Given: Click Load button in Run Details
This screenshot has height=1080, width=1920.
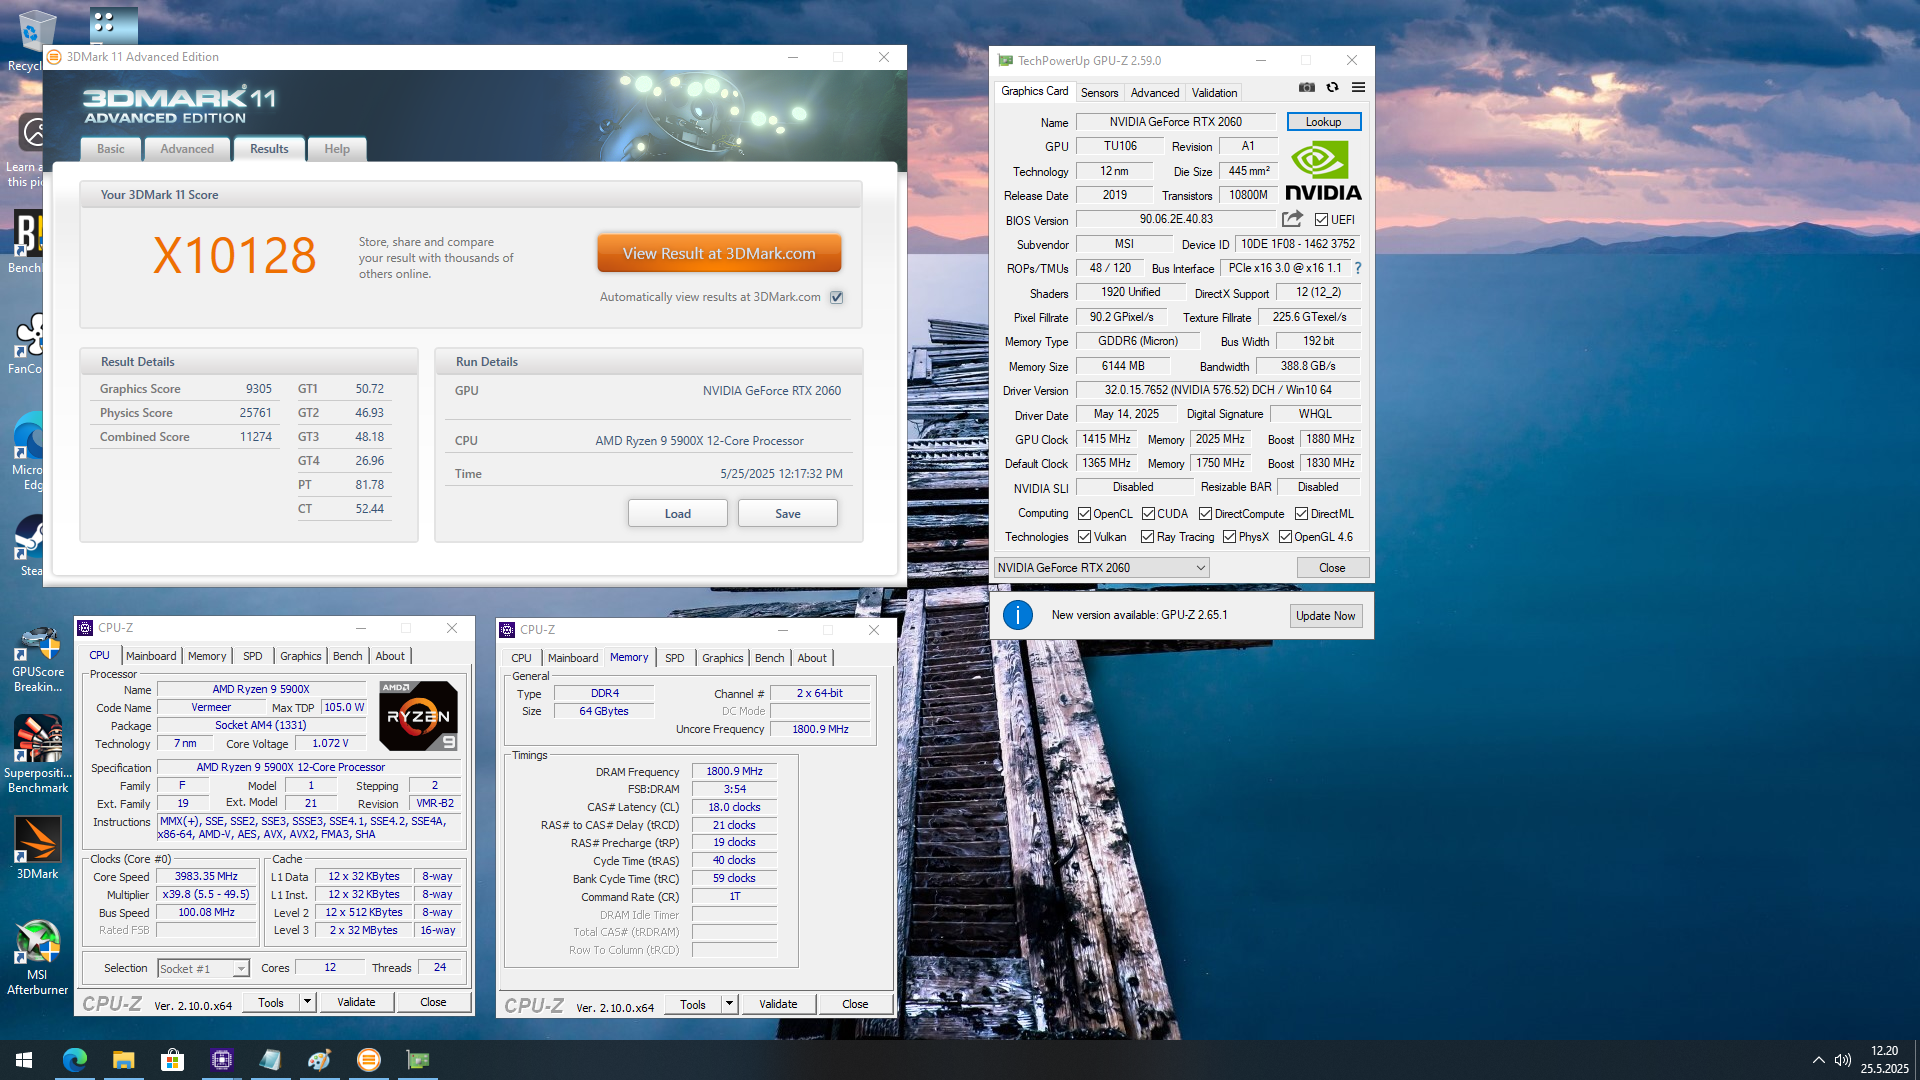Looking at the screenshot, I should [678, 514].
